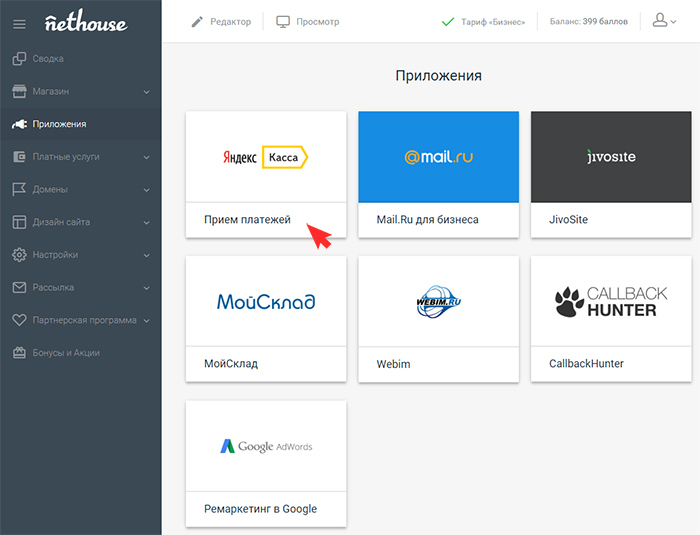The image size is (700, 535).
Task: Click the Приложения plug icon
Action: [x=19, y=124]
